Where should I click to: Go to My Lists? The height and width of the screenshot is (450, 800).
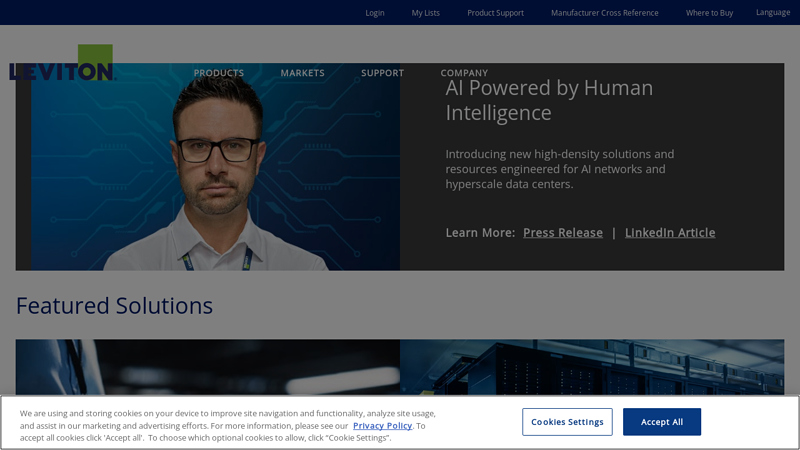[425, 13]
